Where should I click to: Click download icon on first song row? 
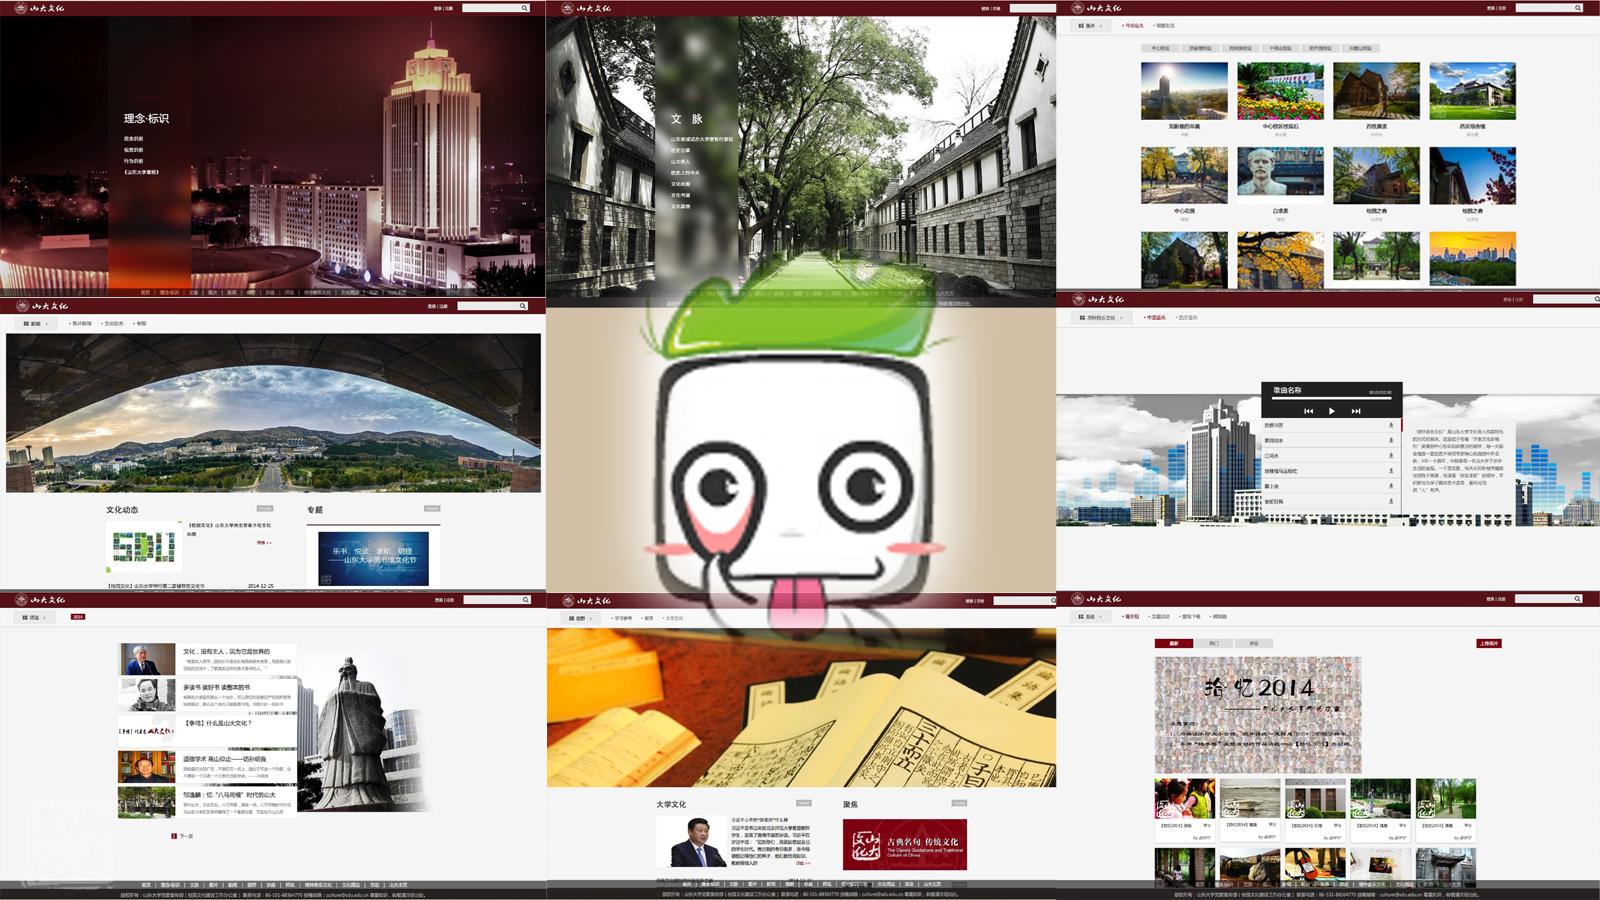1390,425
